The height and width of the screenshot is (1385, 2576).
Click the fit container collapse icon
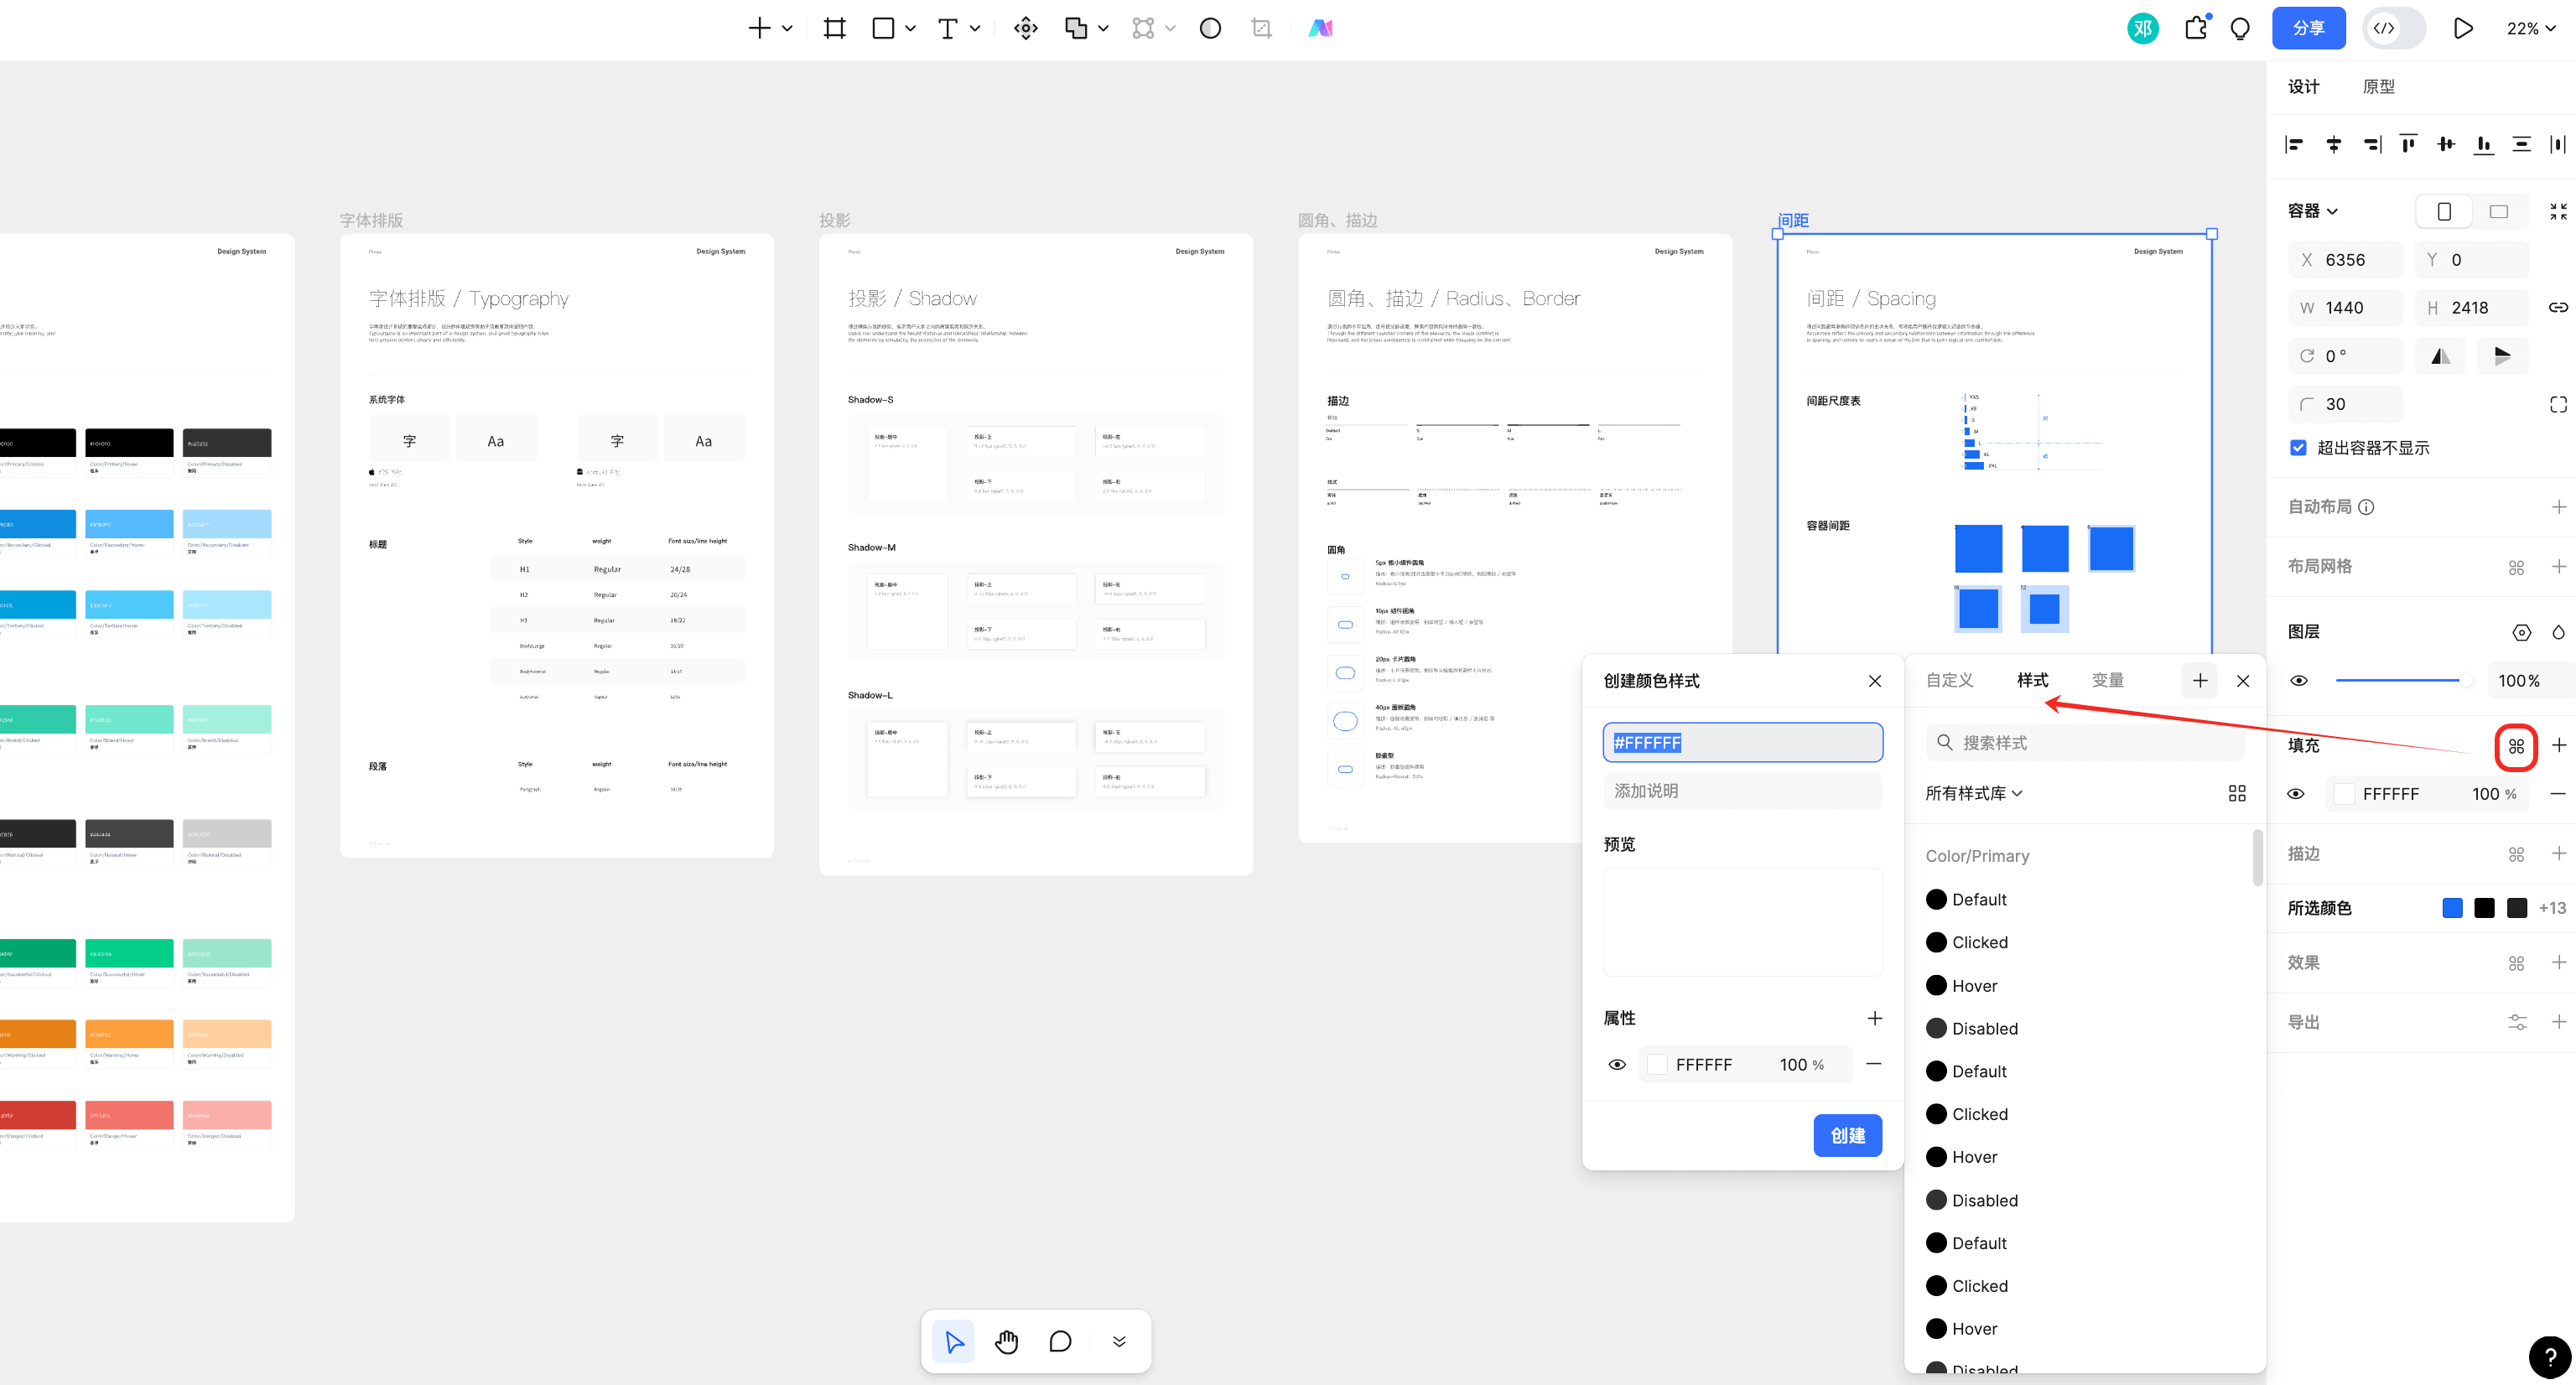coord(2558,211)
